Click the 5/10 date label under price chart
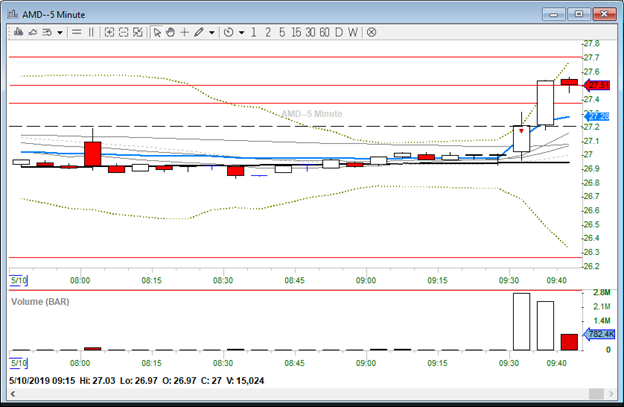Viewport: 624px width, 407px height. pyautogui.click(x=18, y=281)
